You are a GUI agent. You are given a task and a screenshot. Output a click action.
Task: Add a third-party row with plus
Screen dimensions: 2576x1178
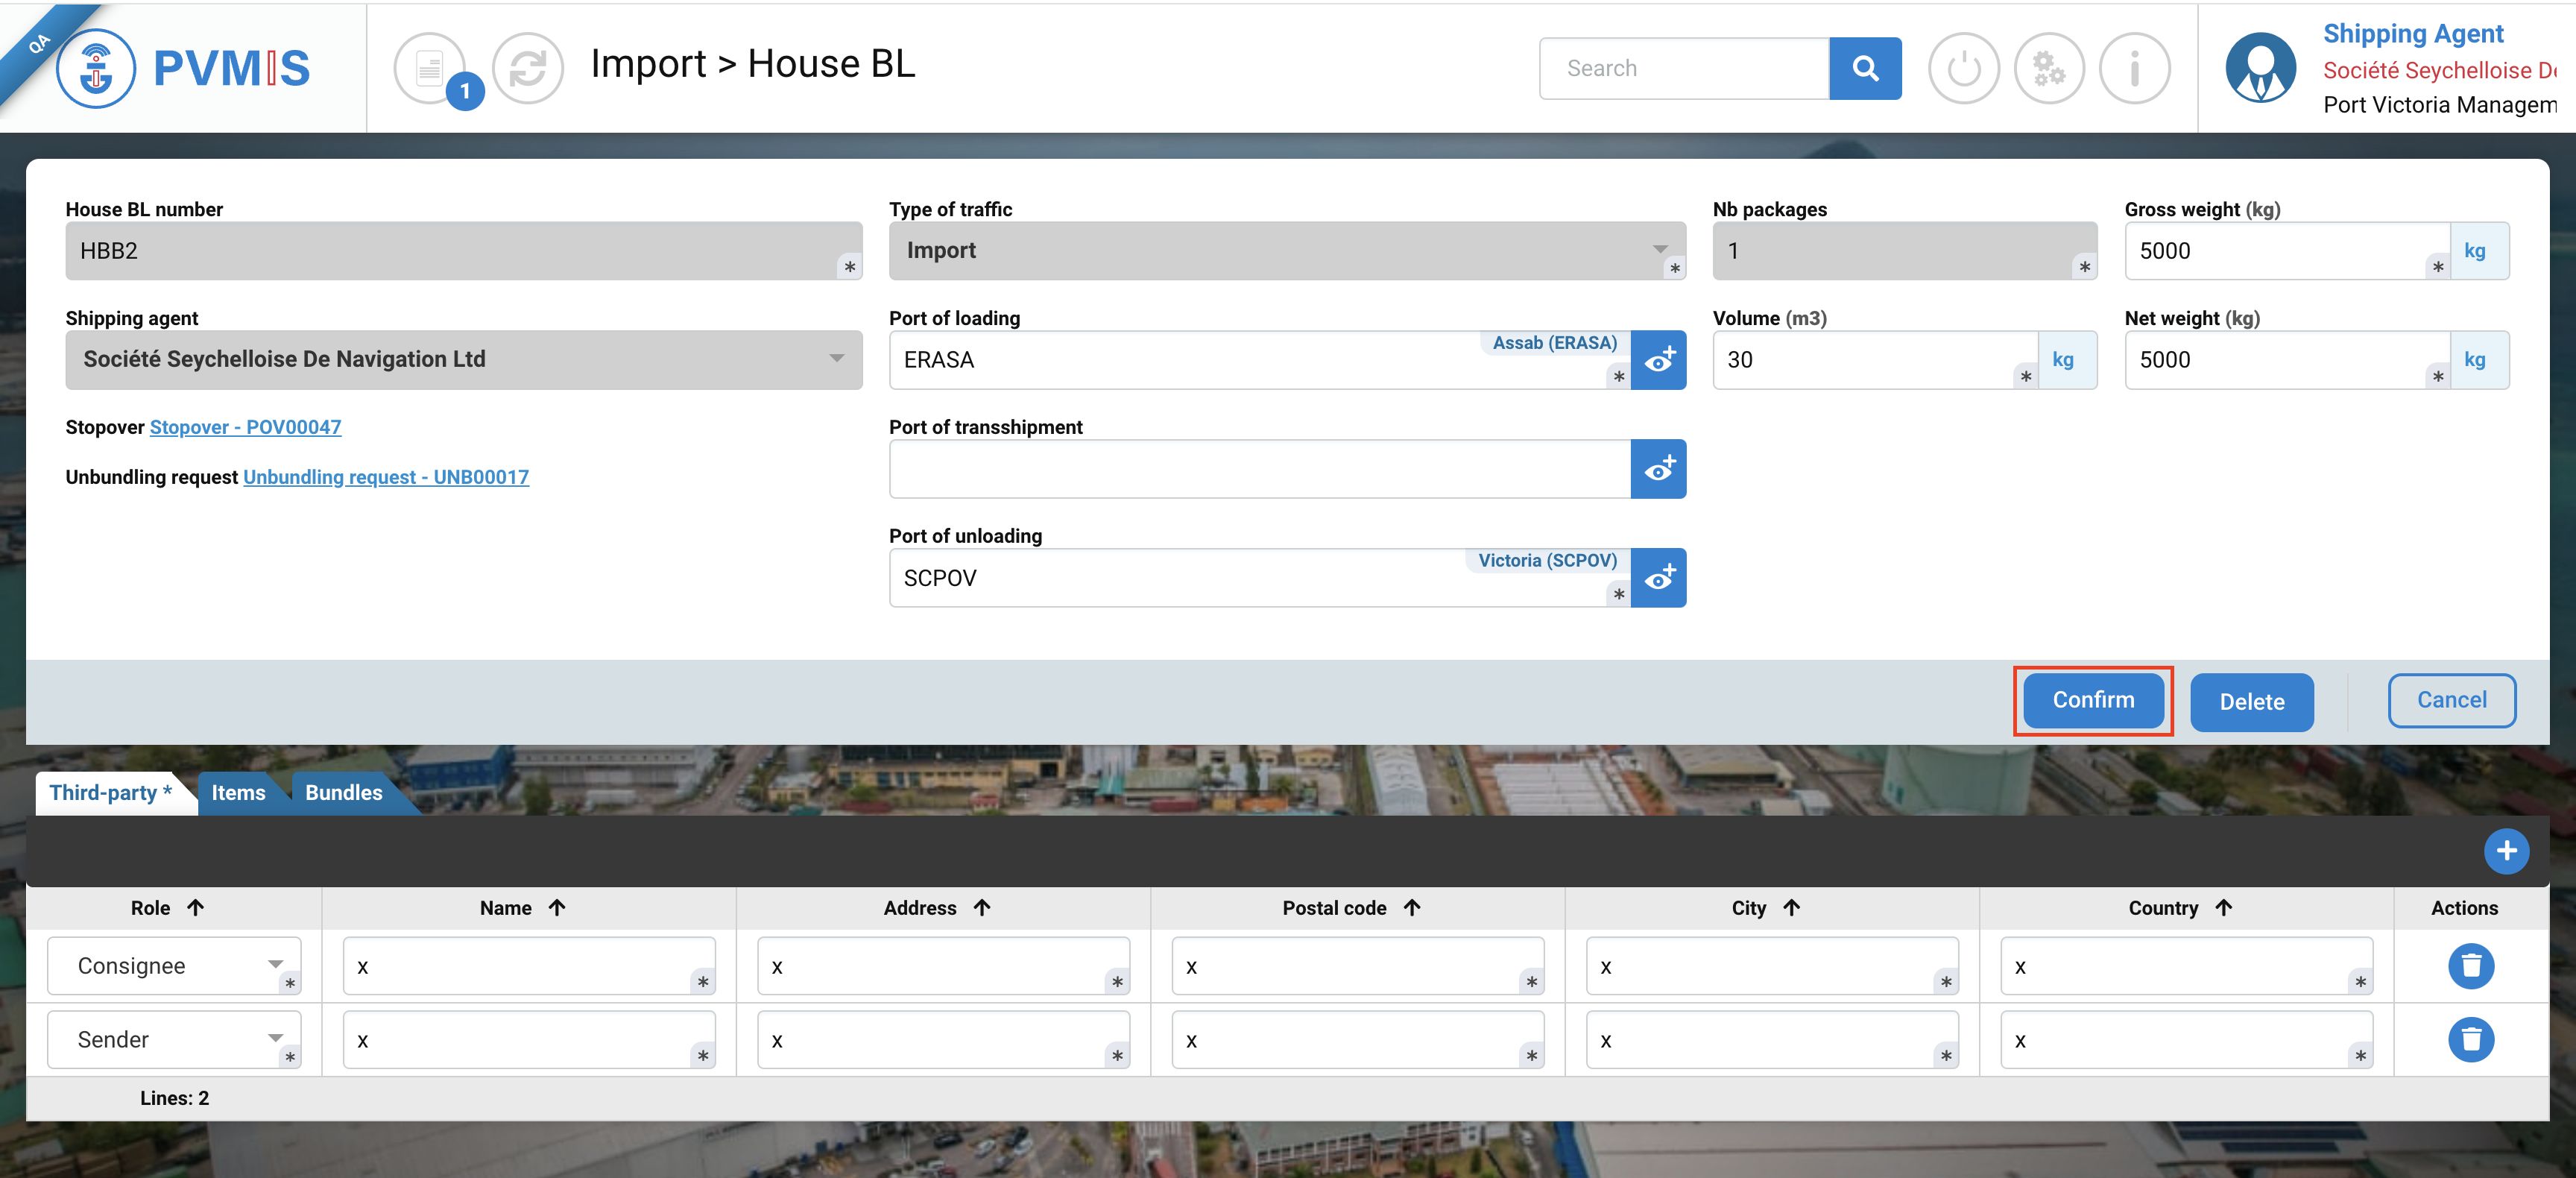pos(2505,851)
